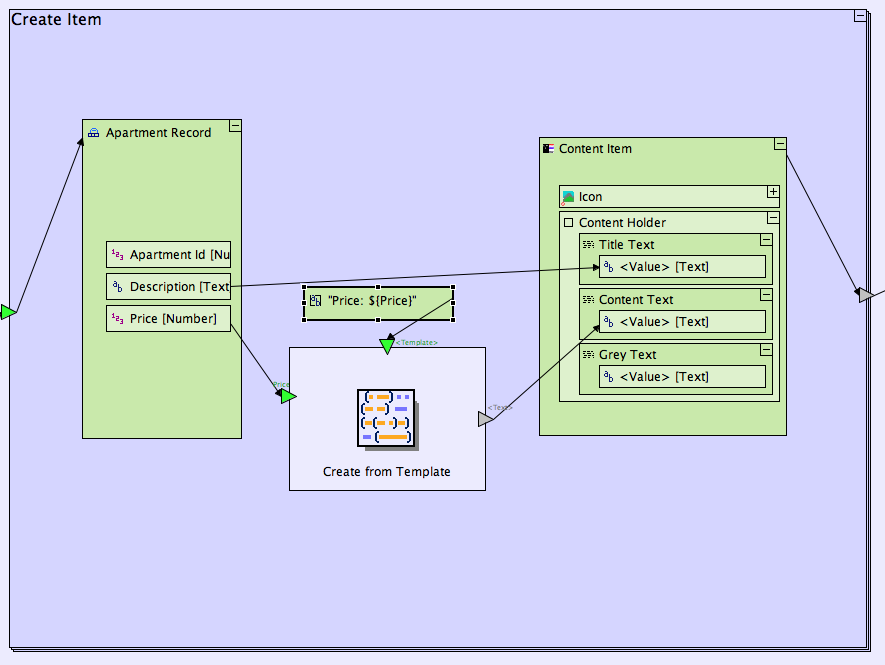Click the grey Text output arrow of Create from Template
The width and height of the screenshot is (885, 665).
point(485,419)
